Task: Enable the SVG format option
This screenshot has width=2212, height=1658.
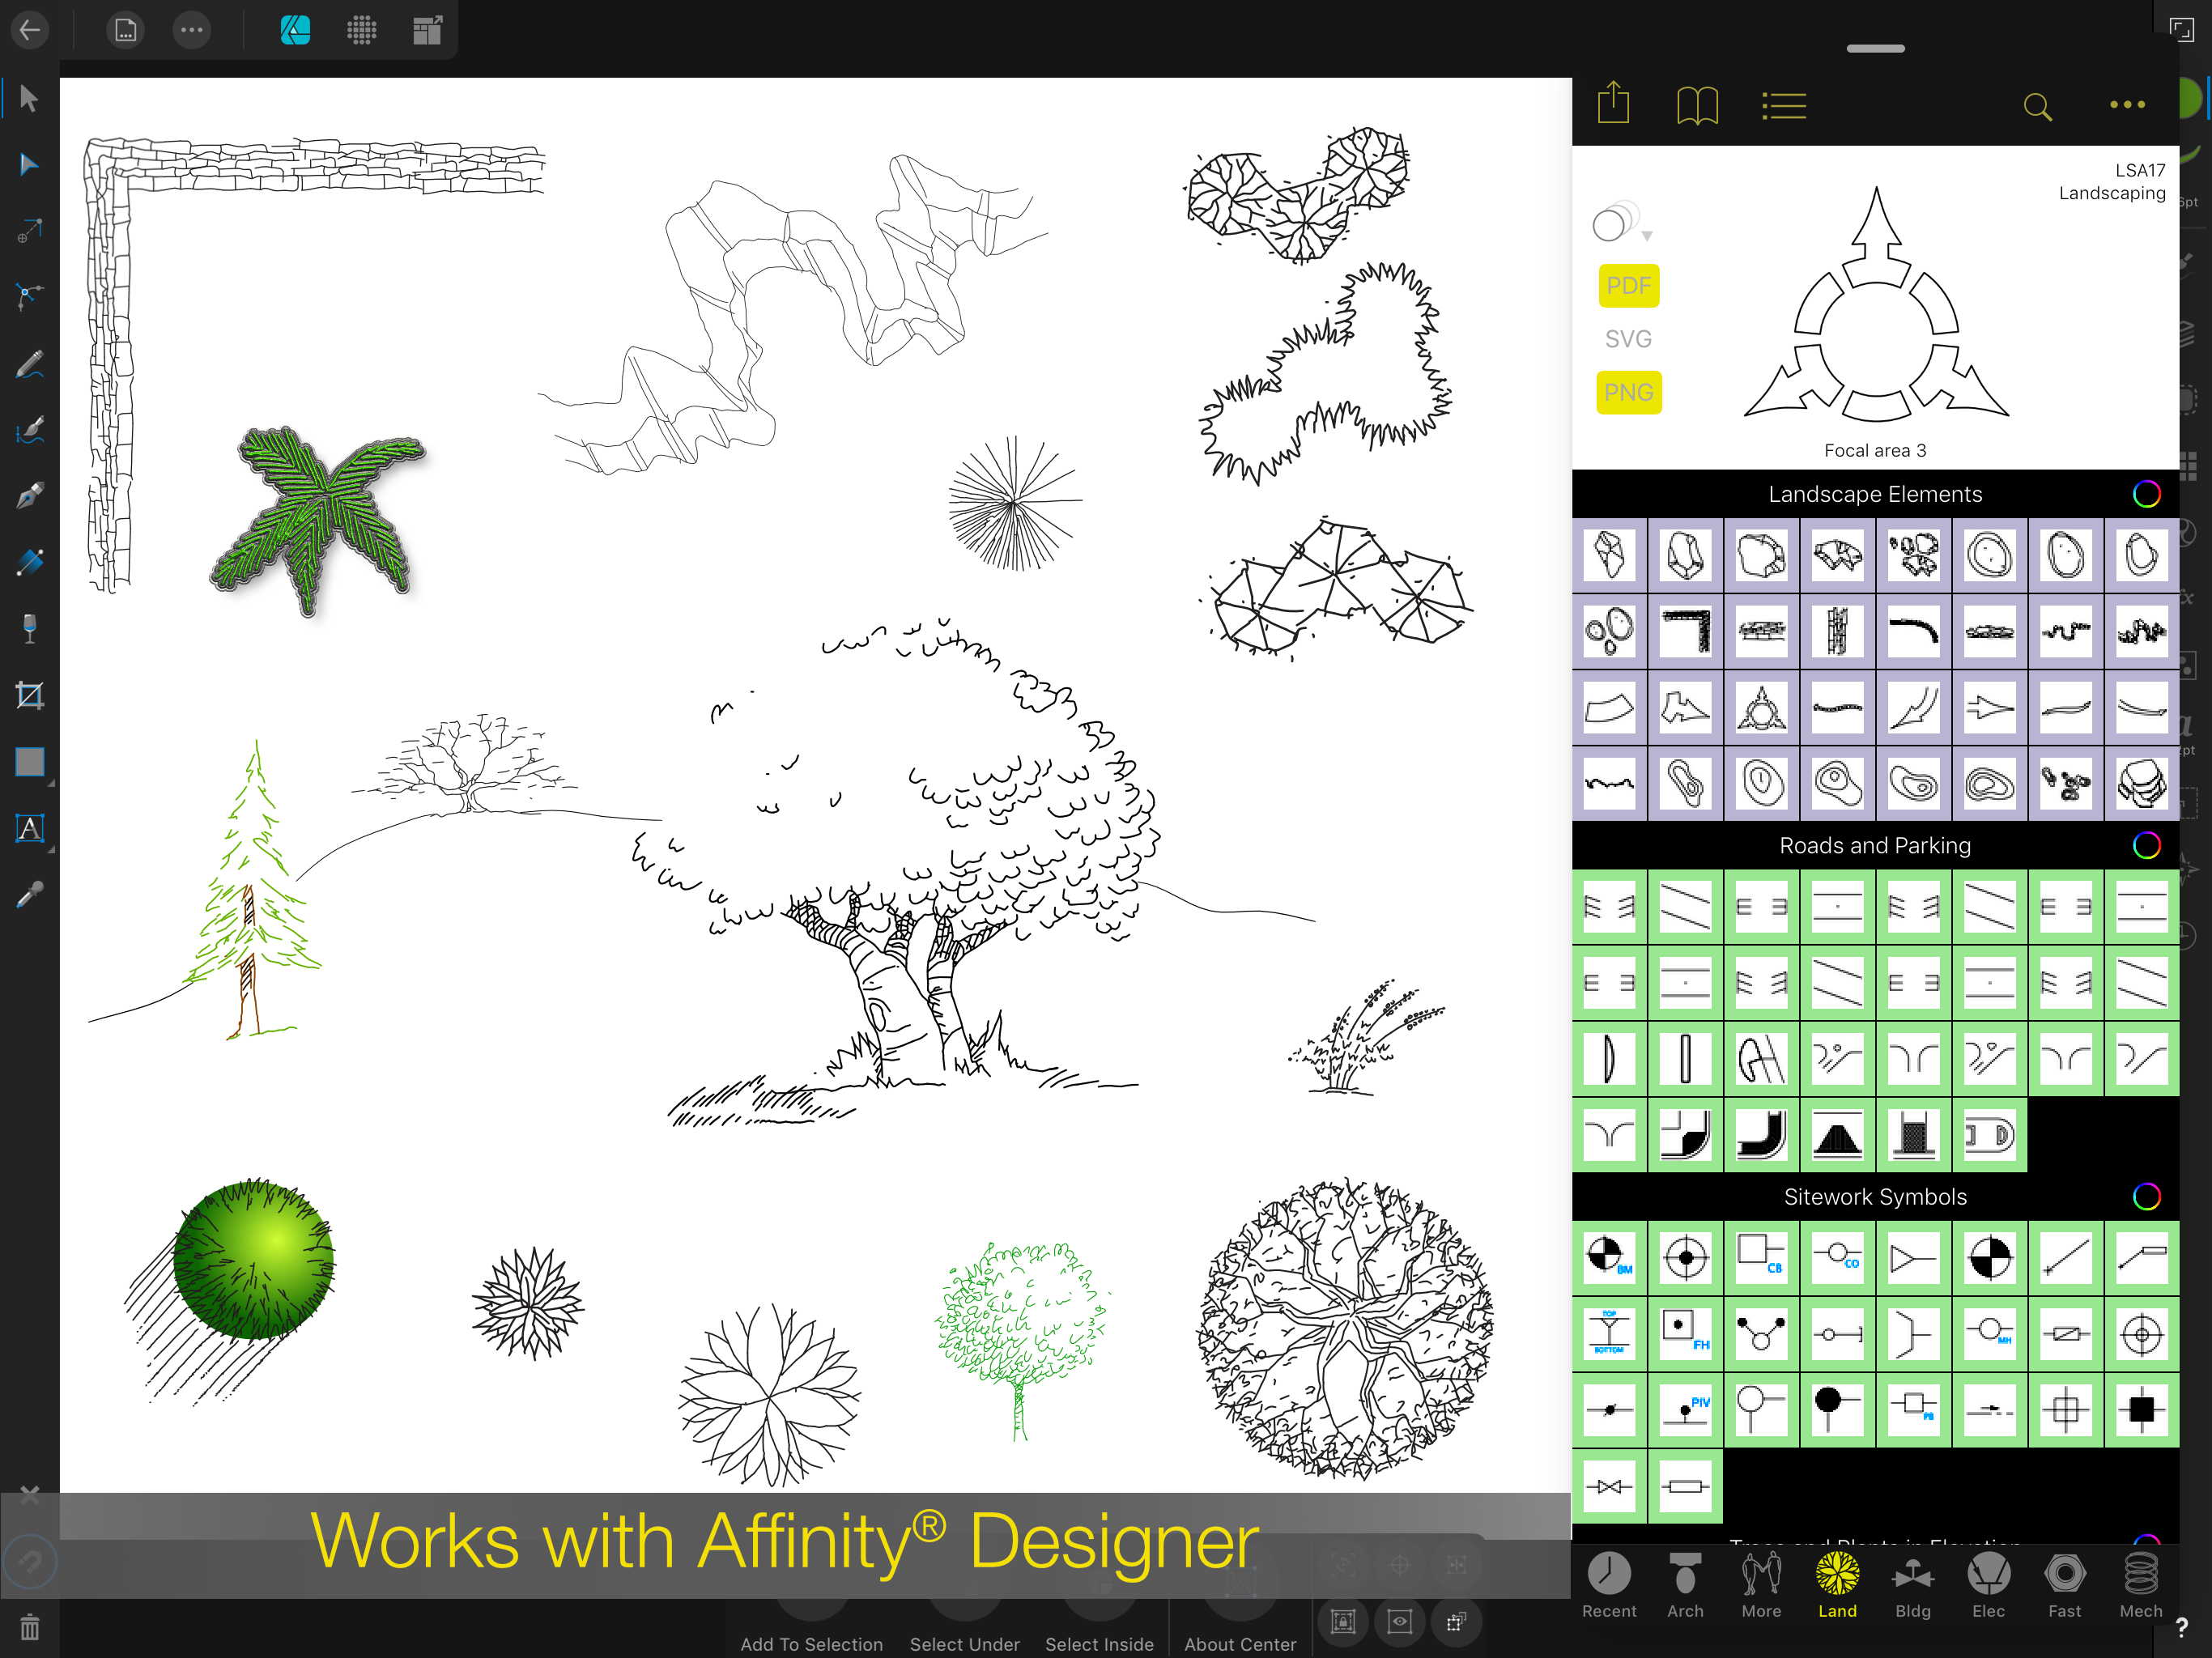Action: [1628, 339]
